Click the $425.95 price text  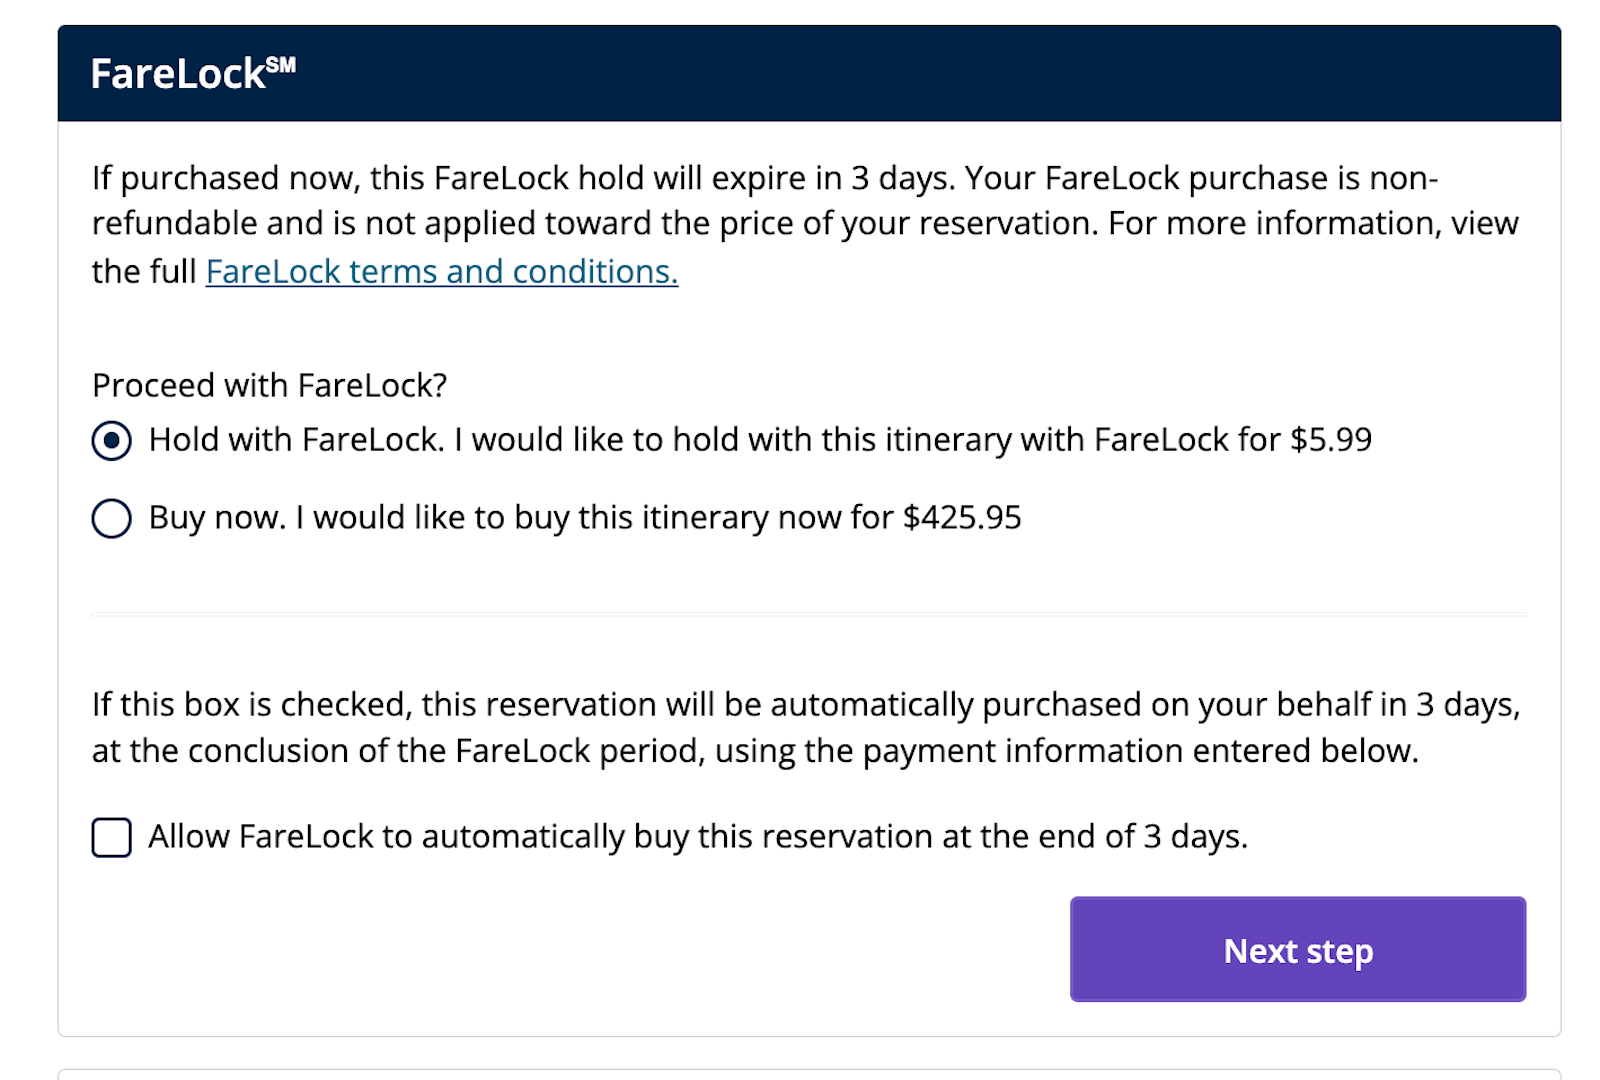coord(962,518)
